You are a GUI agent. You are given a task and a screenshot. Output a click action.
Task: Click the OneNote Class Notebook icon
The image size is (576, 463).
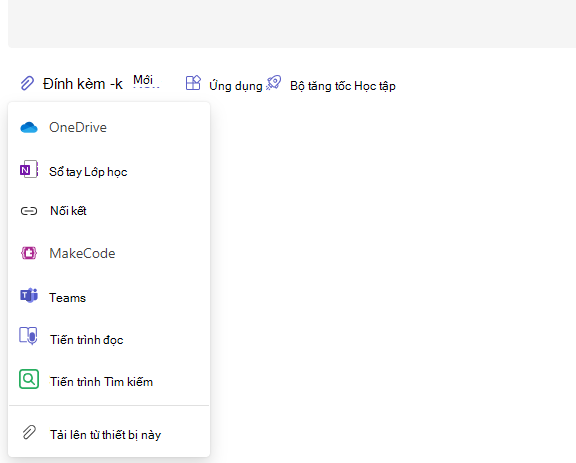click(x=29, y=169)
